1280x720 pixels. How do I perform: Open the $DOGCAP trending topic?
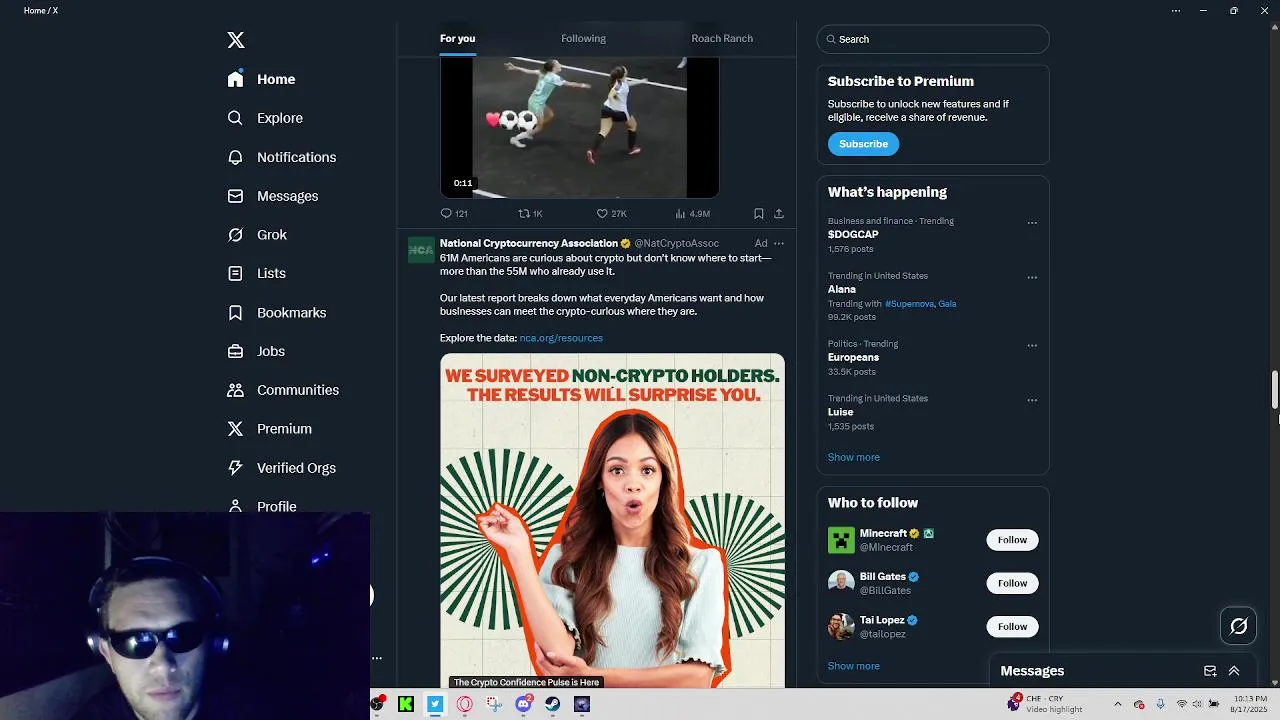(853, 234)
